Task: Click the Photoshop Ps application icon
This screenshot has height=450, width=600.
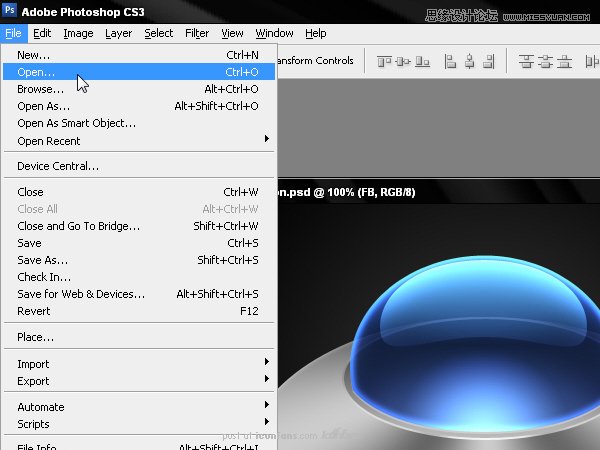Action: click(9, 9)
